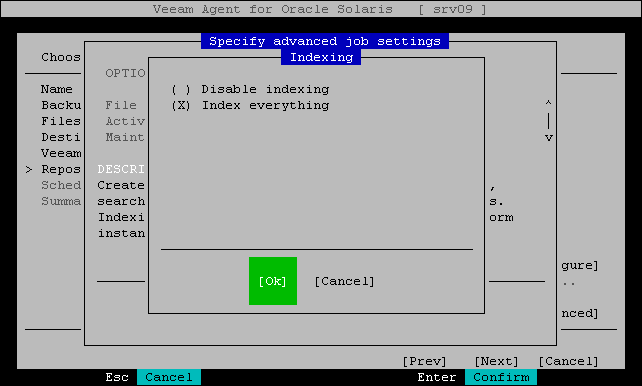Click the Next wizard button
Screen dimensions: 642x386
coord(497,361)
